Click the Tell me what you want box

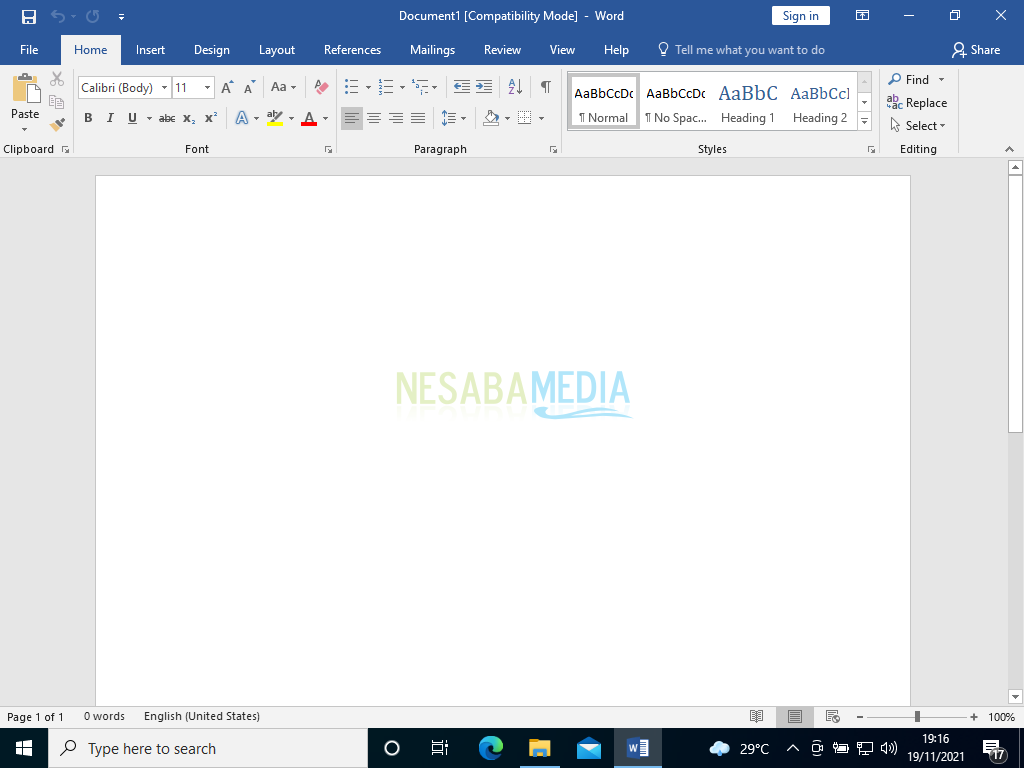click(x=741, y=50)
